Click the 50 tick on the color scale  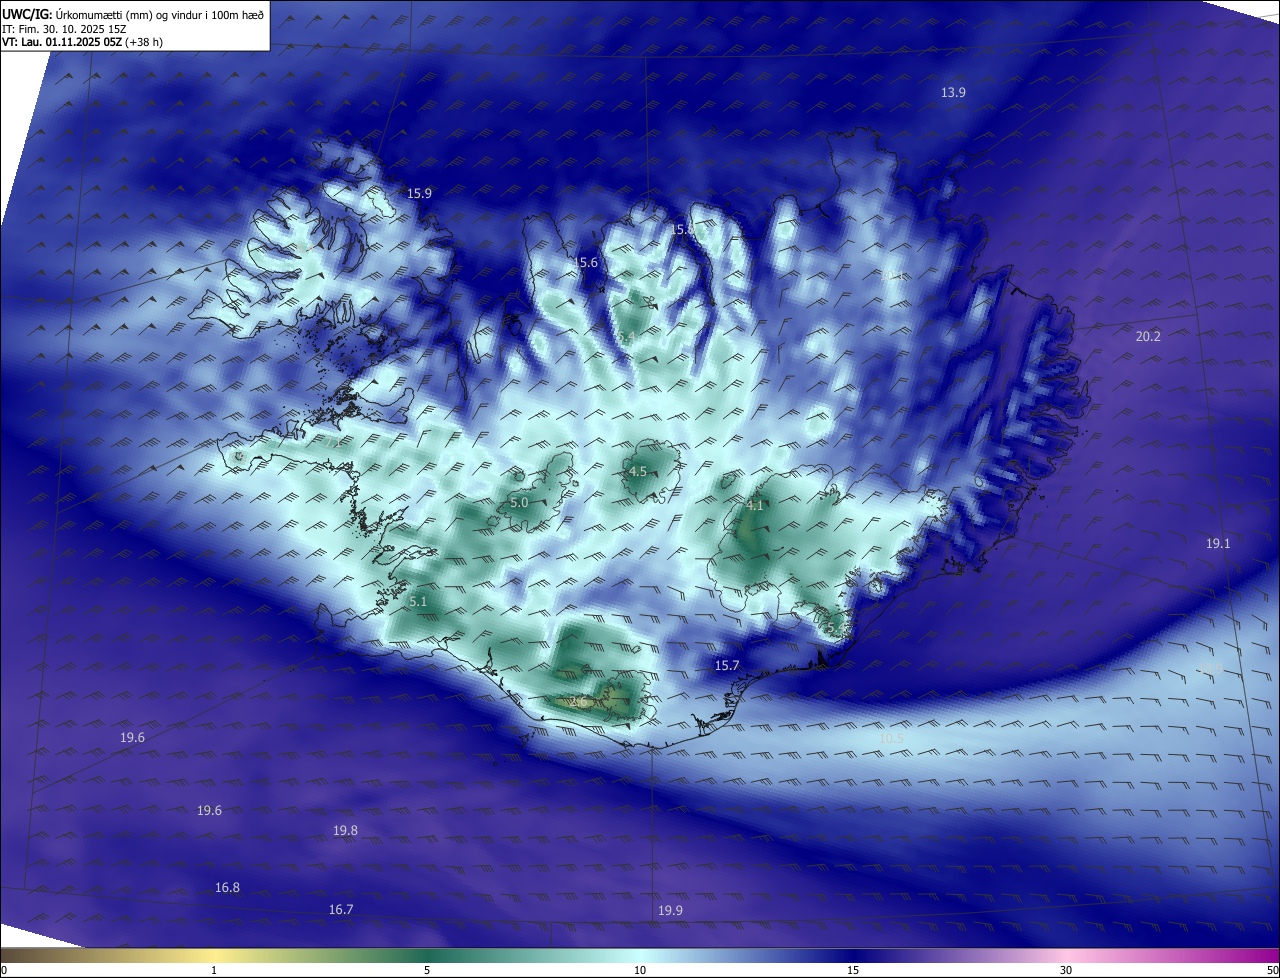coord(1272,970)
